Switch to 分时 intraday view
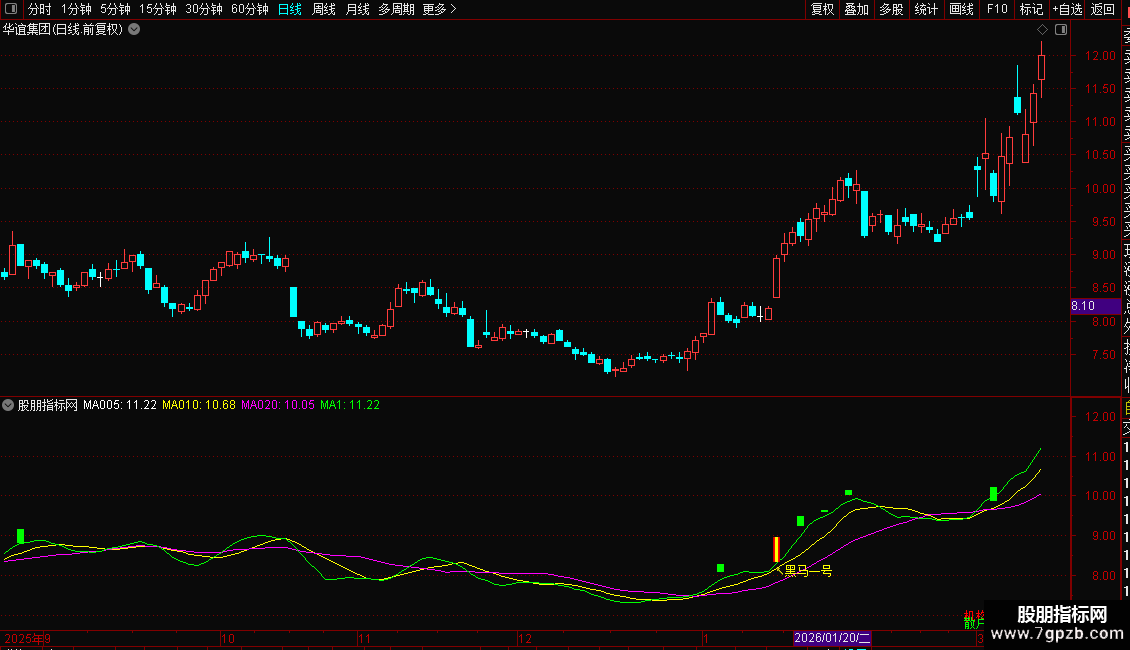 click(x=40, y=9)
